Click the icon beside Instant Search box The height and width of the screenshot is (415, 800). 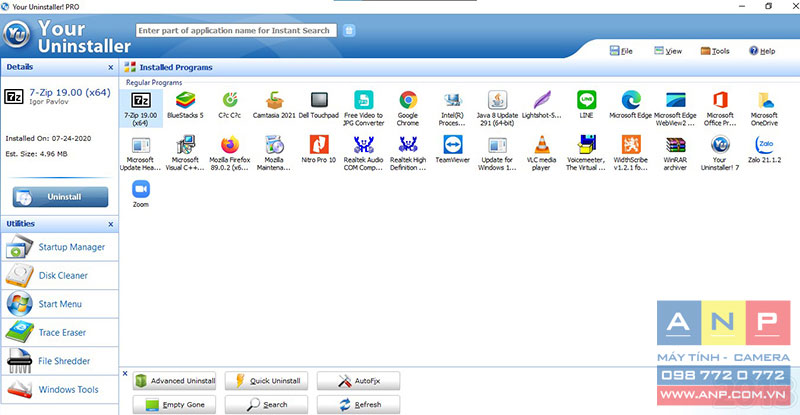349,31
